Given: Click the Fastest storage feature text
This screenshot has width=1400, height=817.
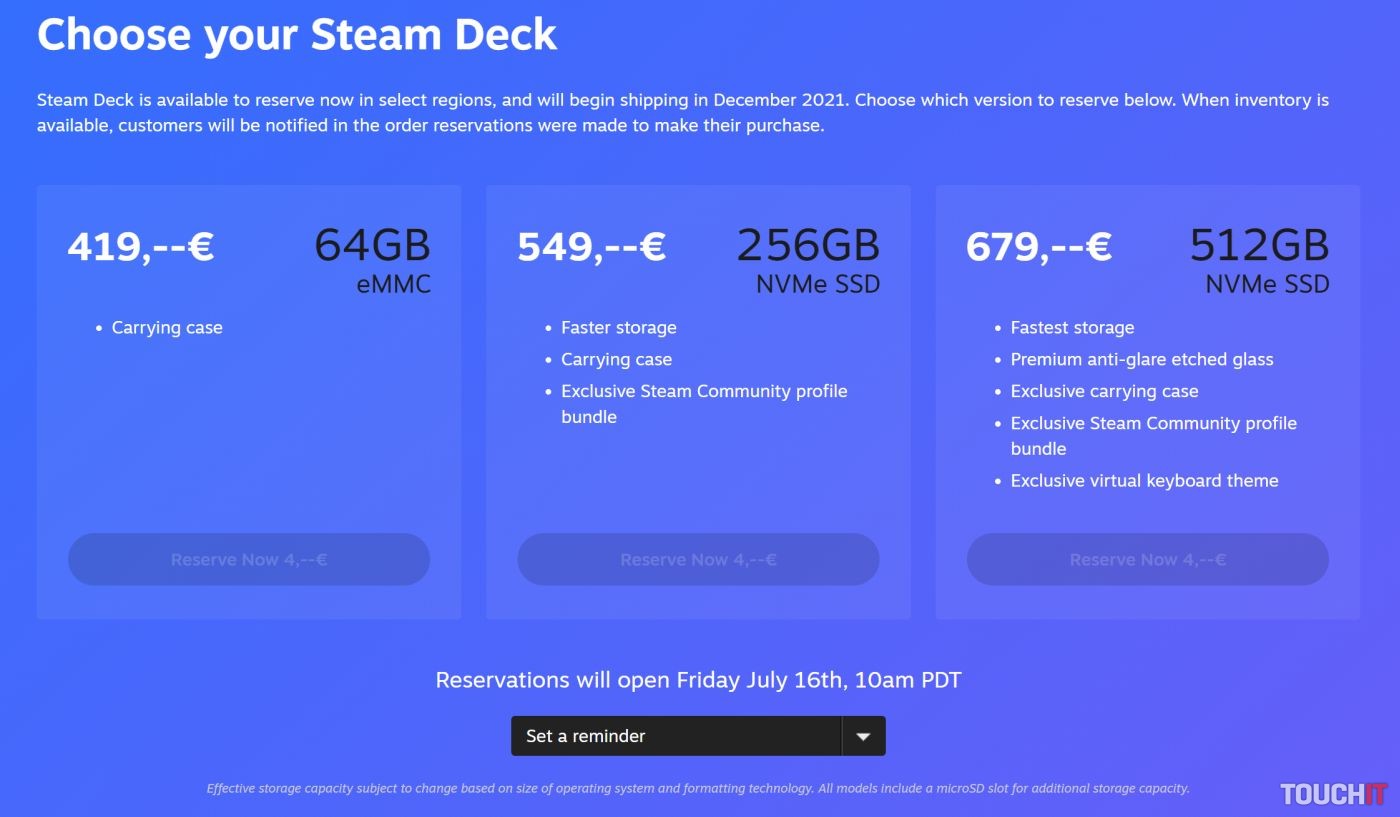Looking at the screenshot, I should click(1072, 328).
